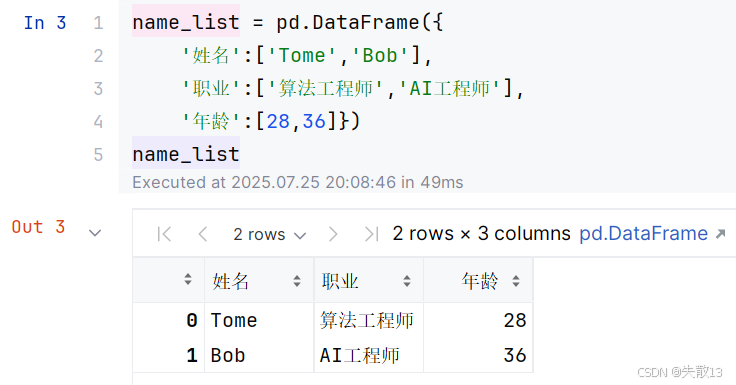Open pd.DataFrame link in new tab
736x385 pixels.
click(x=652, y=233)
